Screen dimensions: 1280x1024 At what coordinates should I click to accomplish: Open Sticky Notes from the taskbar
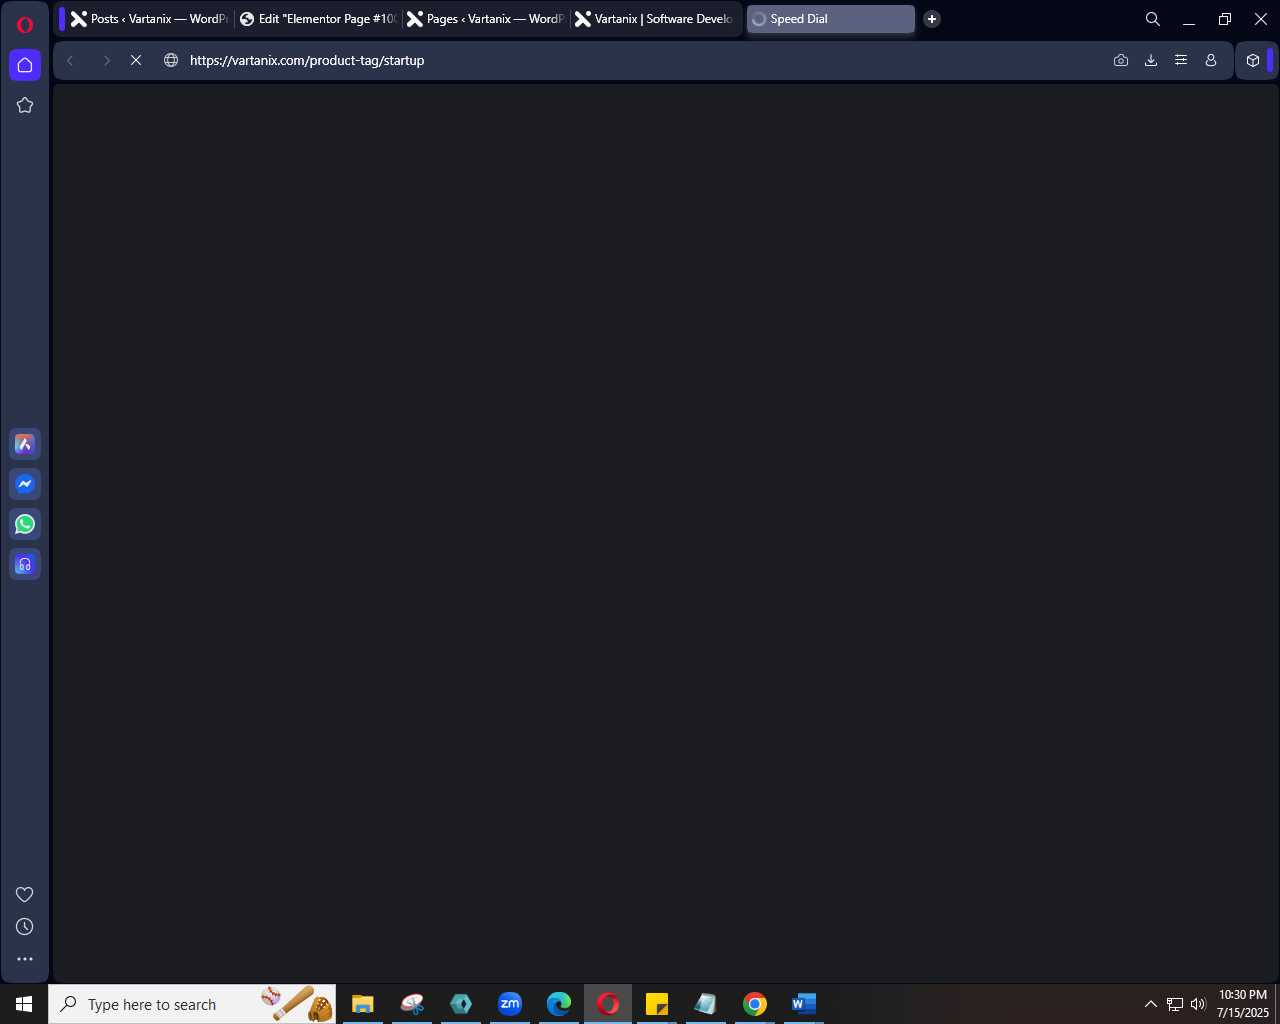(x=657, y=1004)
